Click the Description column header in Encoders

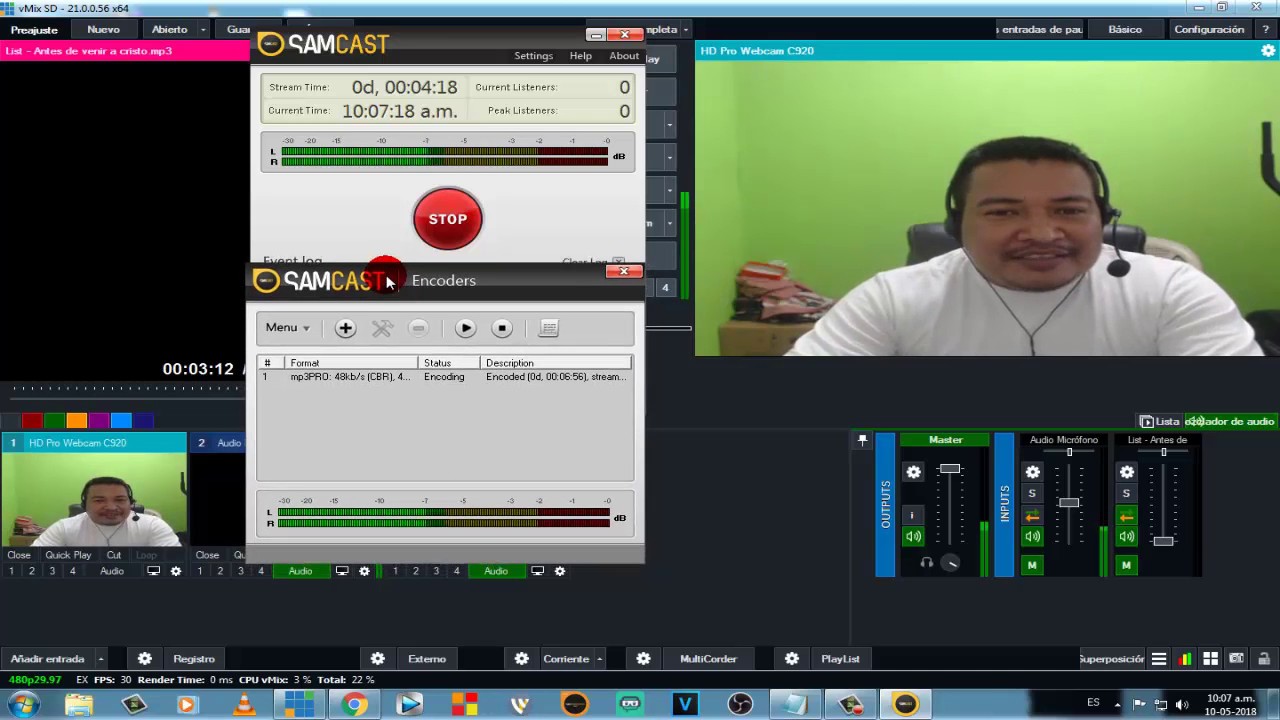(x=555, y=363)
